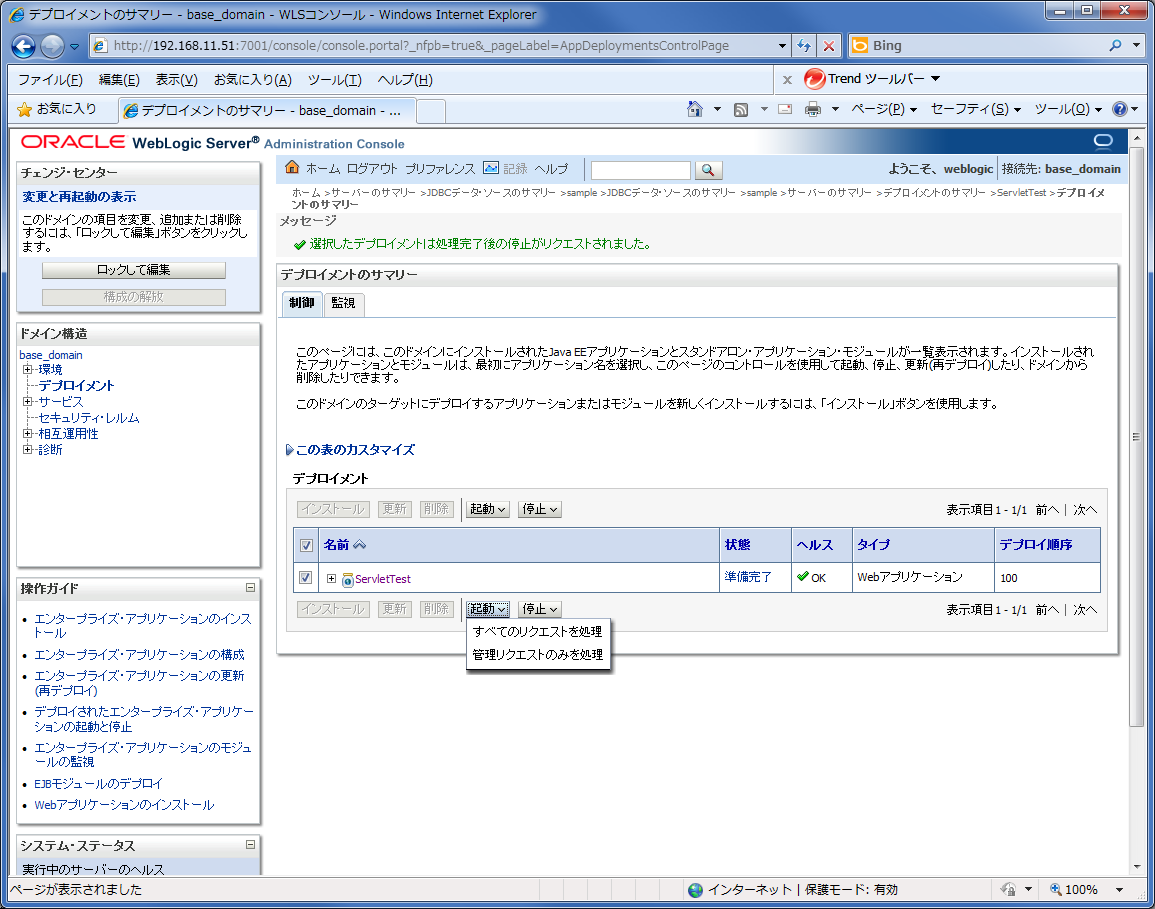Uncheck the ServletTest row checkbox
The image size is (1155, 909).
(306, 578)
